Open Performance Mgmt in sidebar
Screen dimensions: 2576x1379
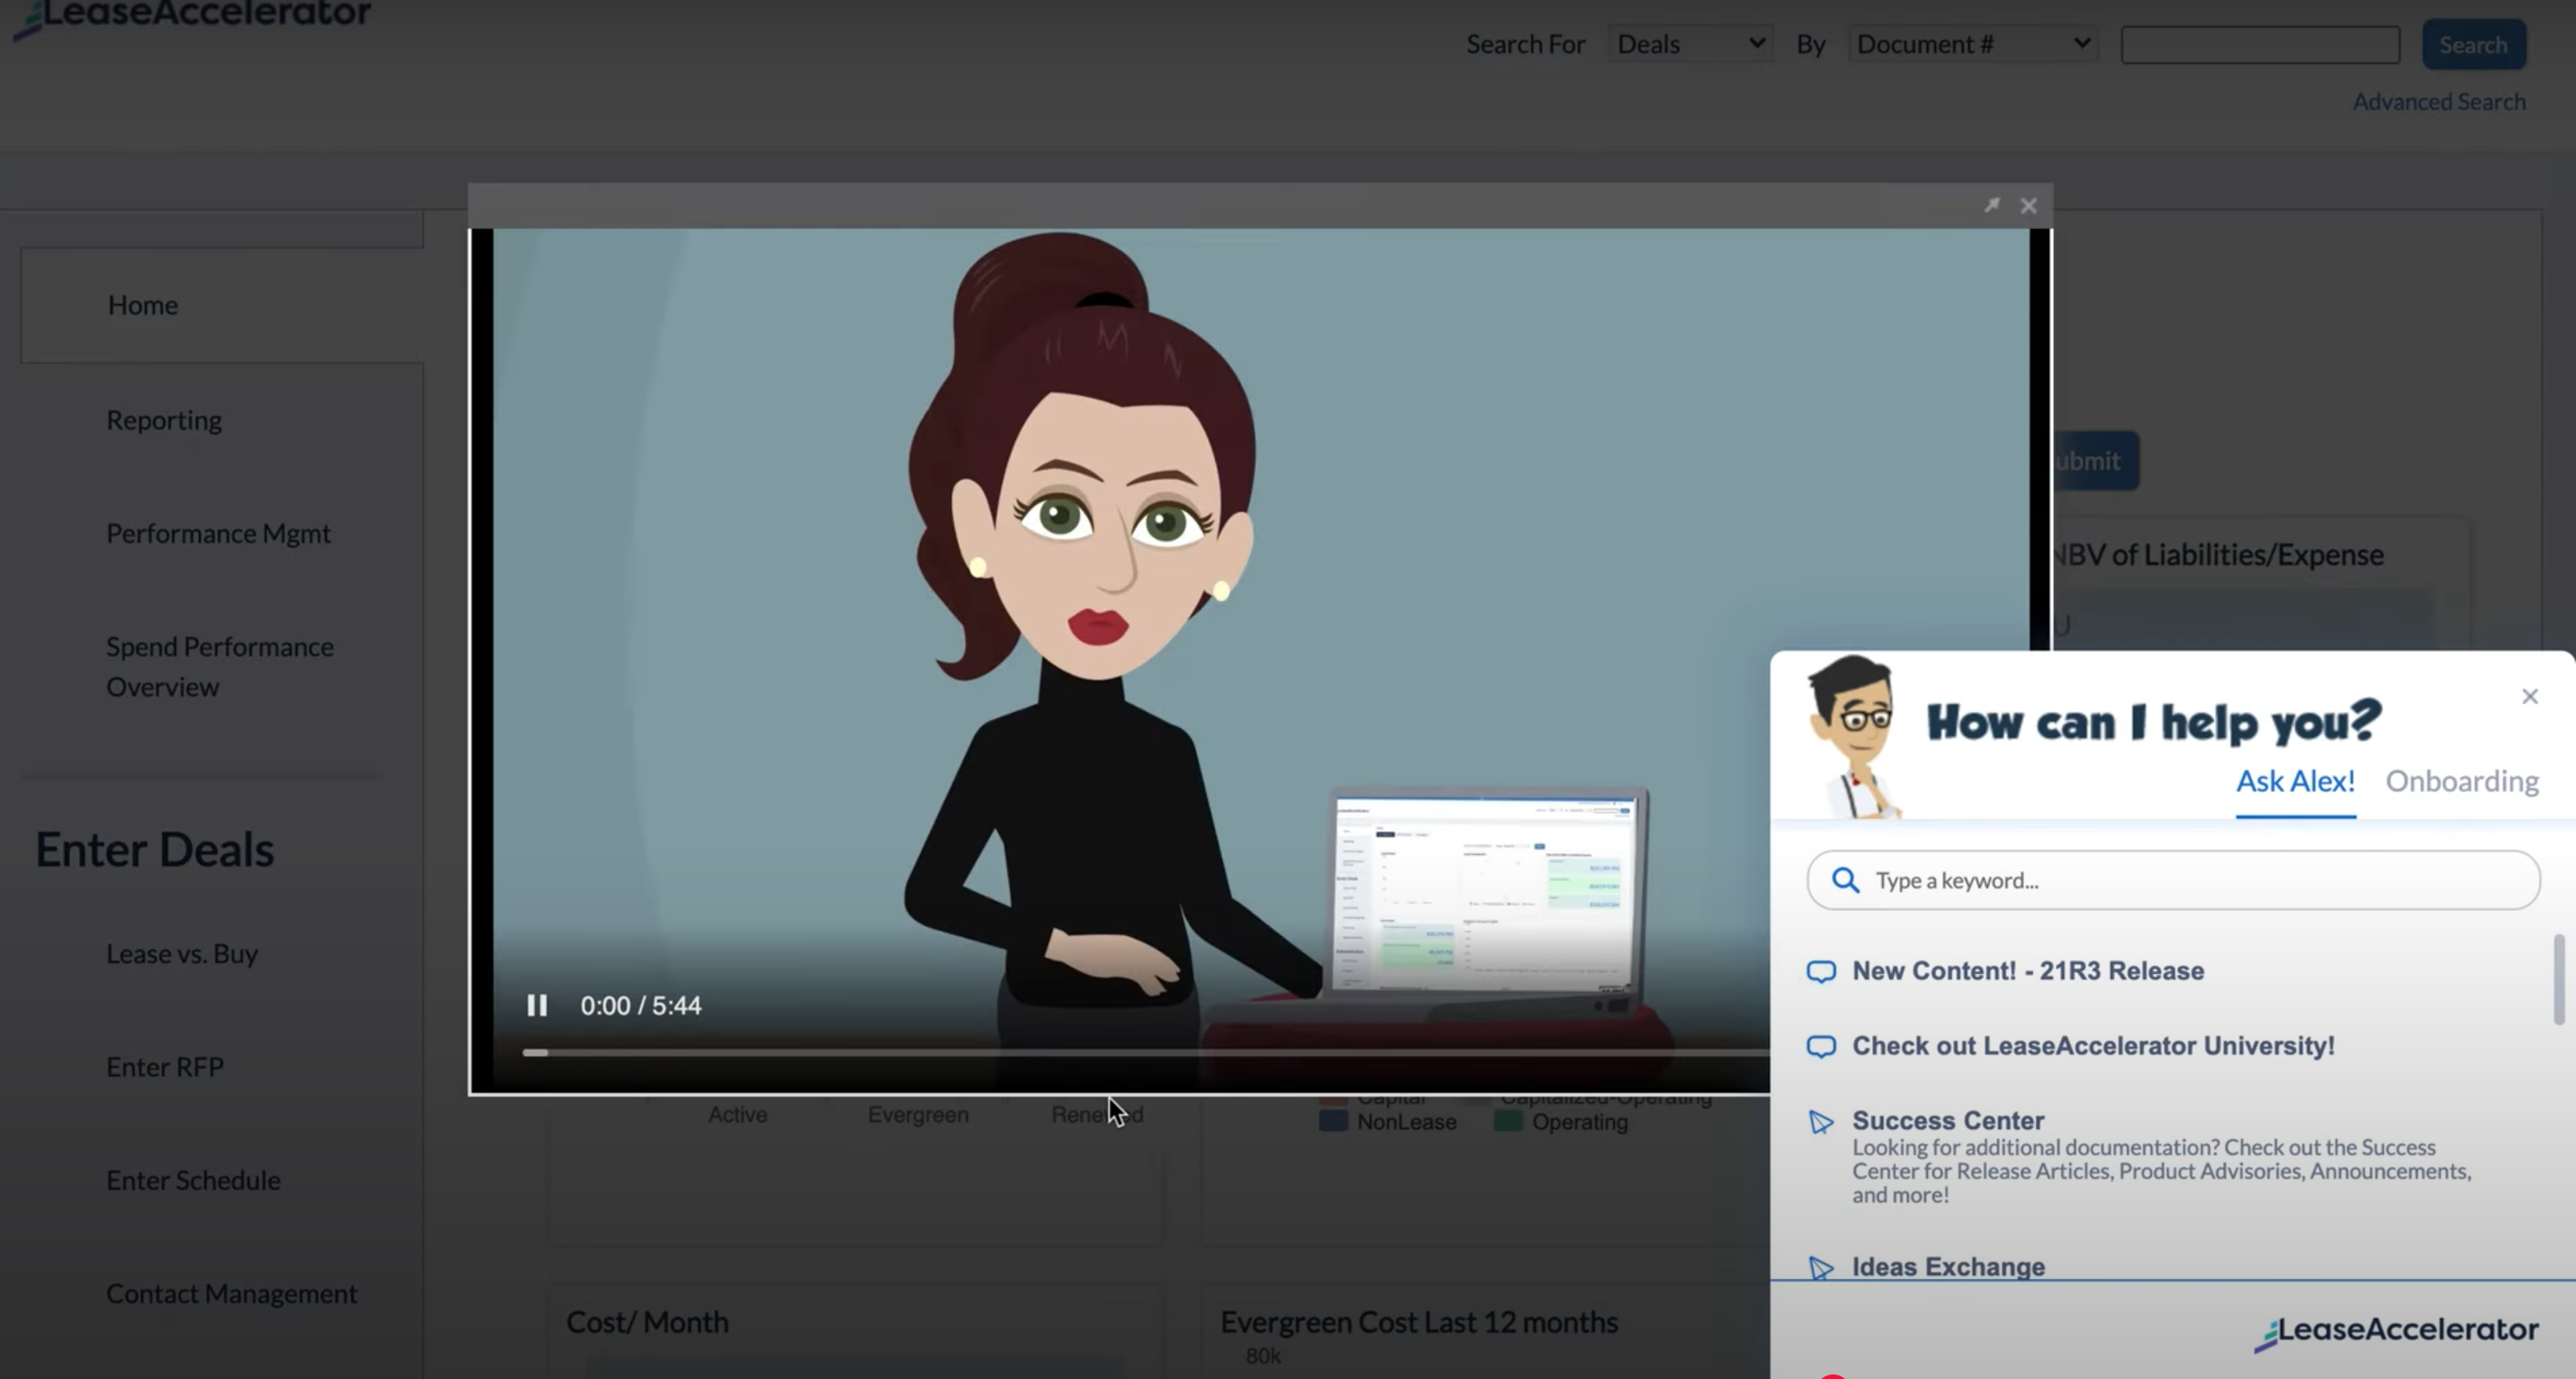[218, 533]
